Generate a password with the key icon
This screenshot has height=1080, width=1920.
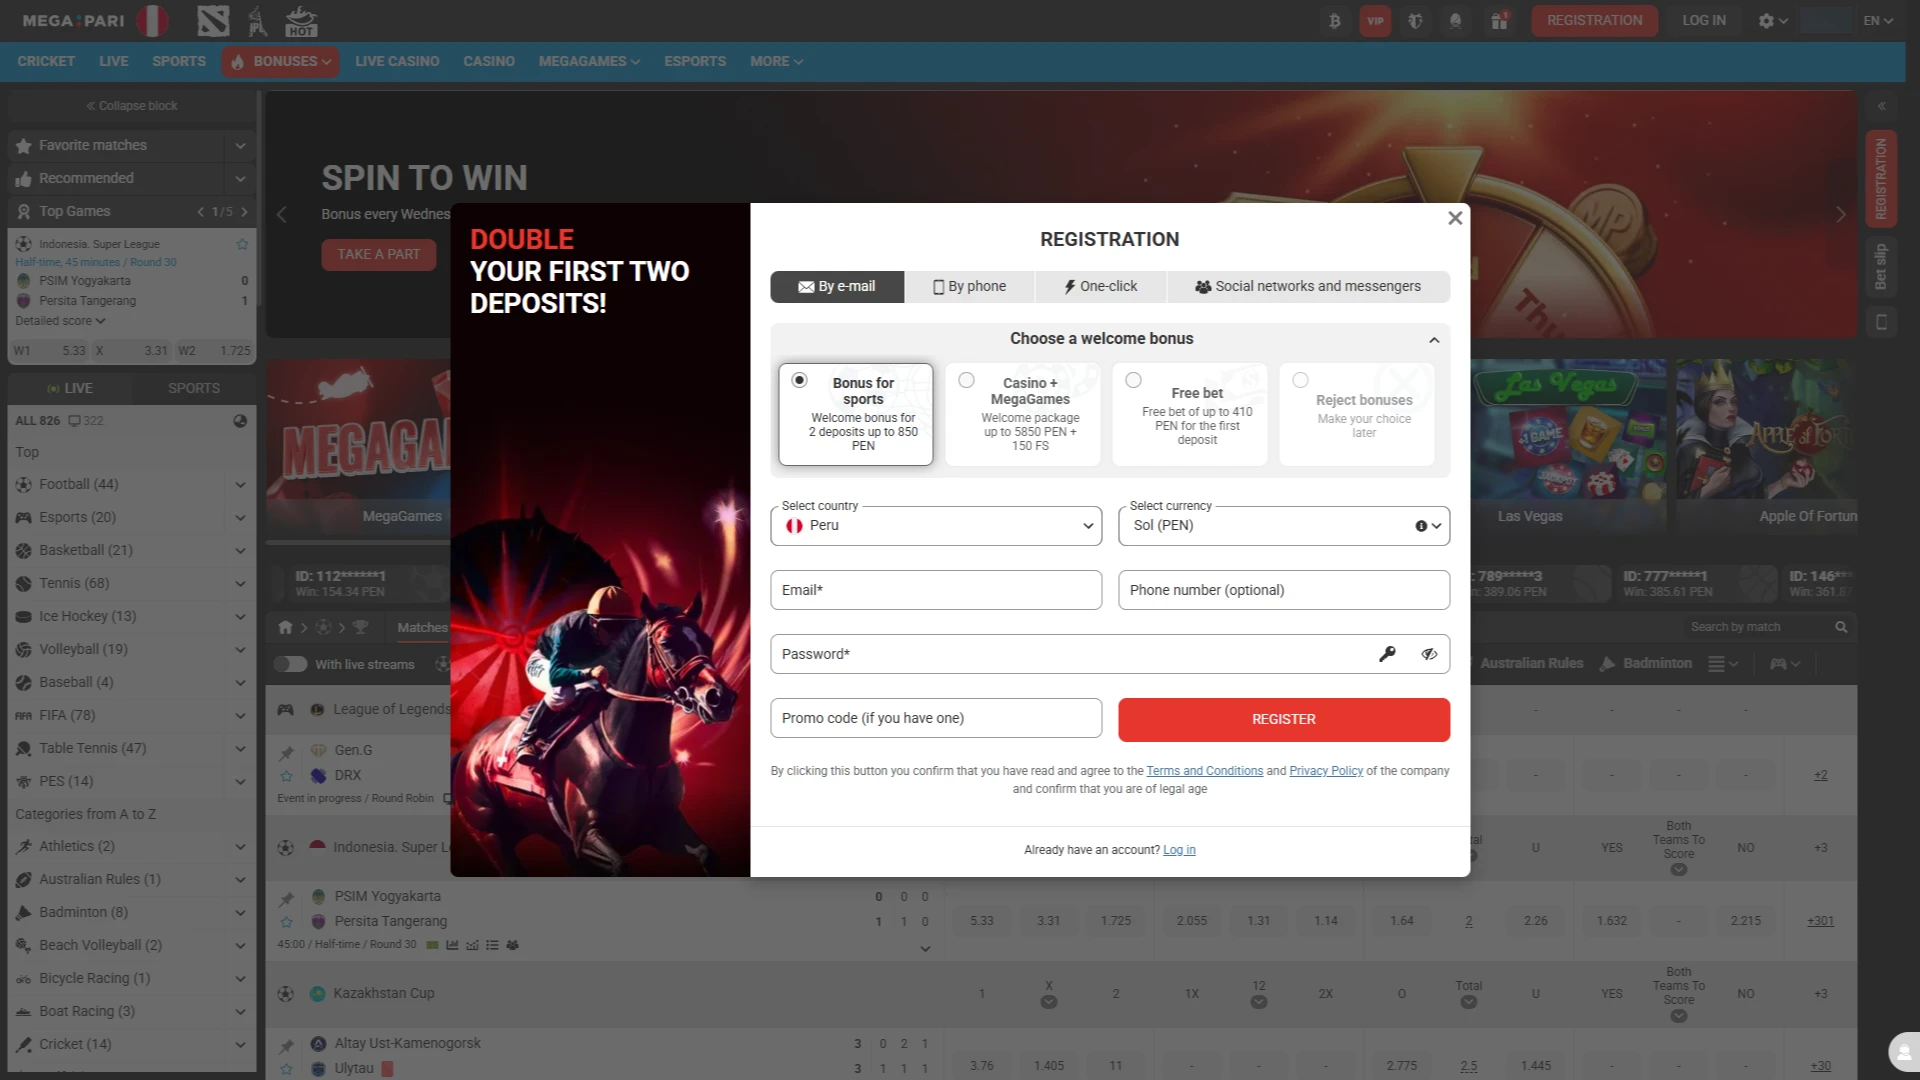(x=1387, y=654)
